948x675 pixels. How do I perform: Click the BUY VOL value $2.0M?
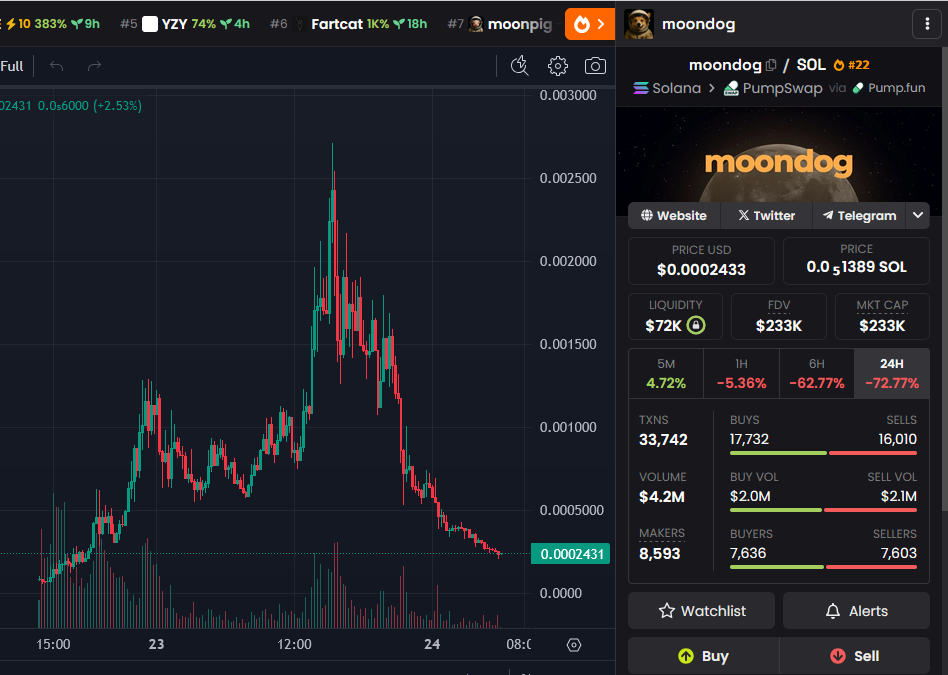(x=750, y=496)
